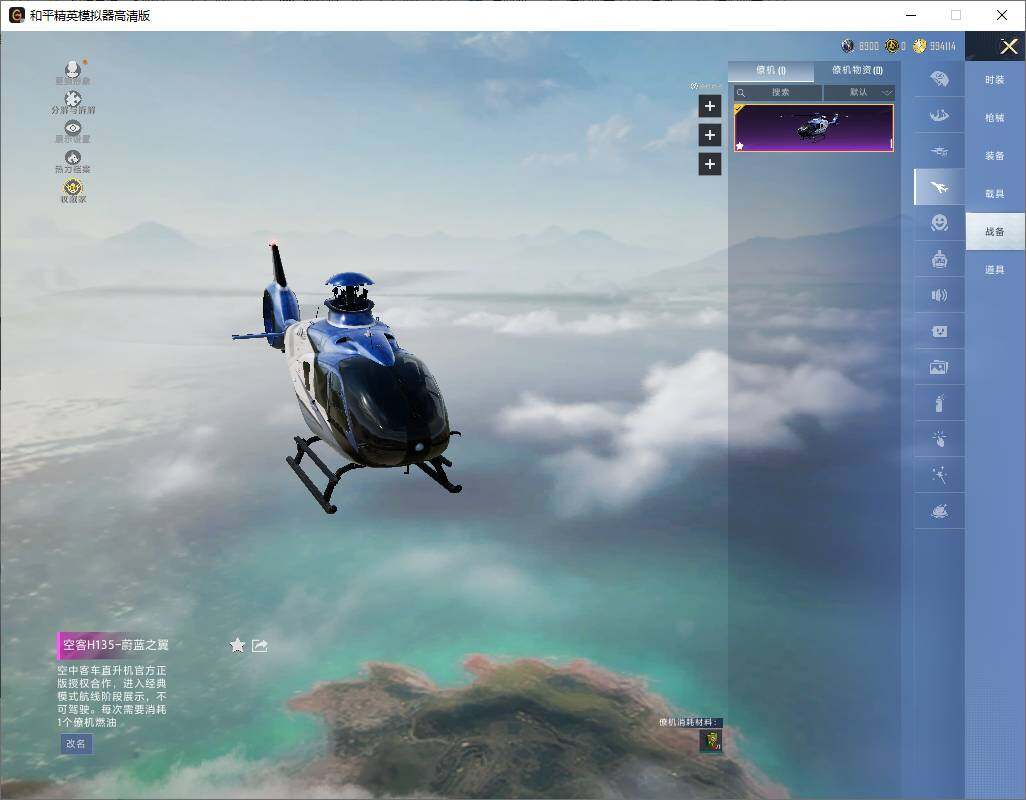Select the purple helicopter thumbnail card

click(x=813, y=128)
